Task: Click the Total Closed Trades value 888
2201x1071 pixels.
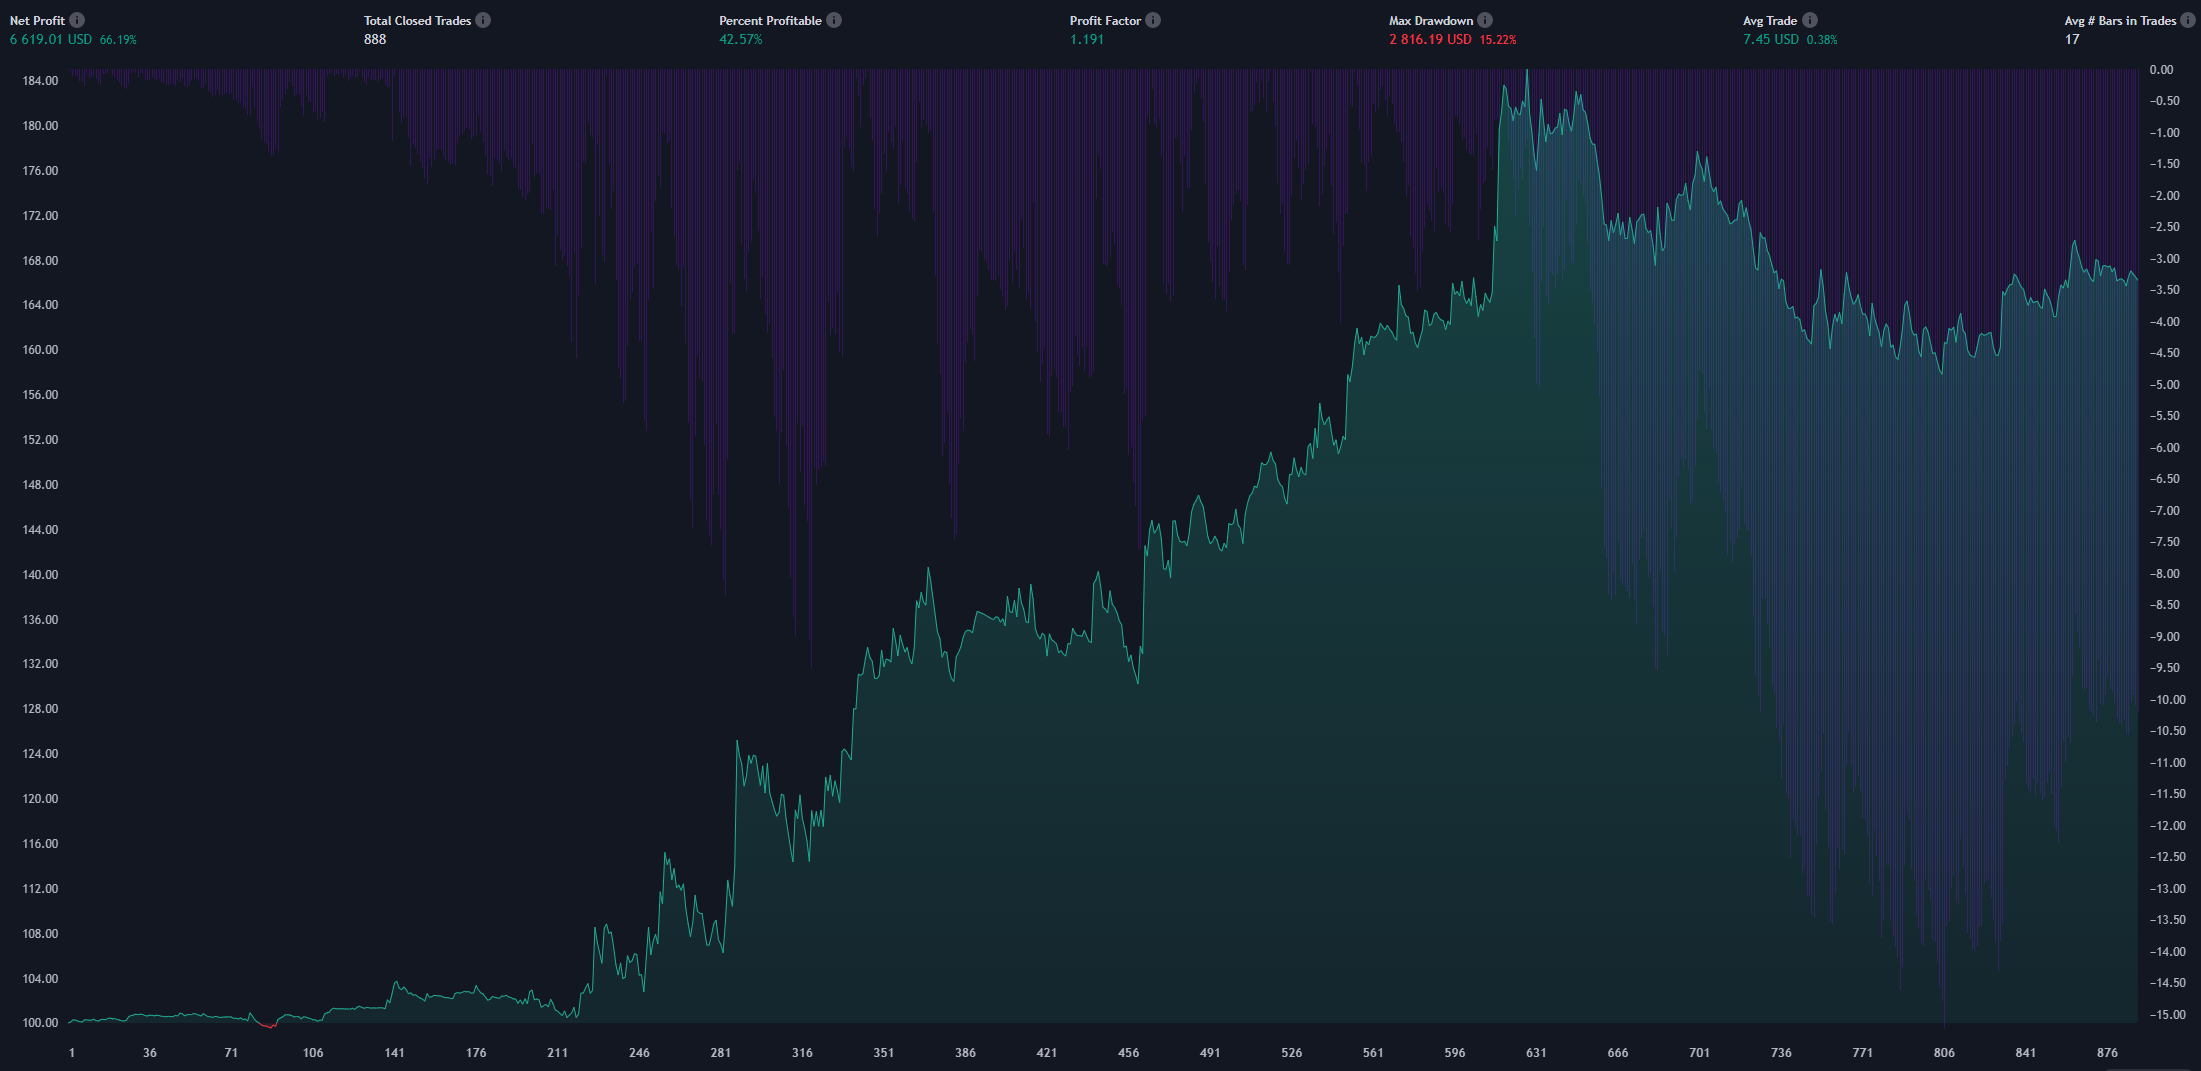Action: point(375,39)
